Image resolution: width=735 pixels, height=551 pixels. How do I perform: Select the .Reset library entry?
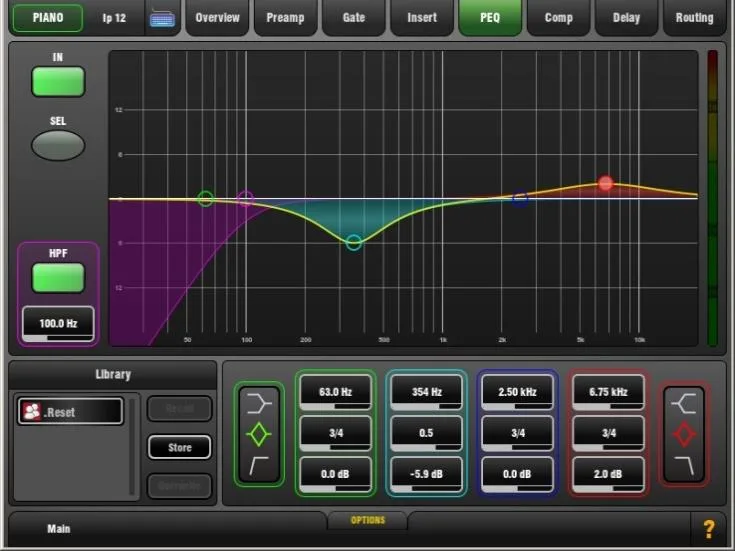tap(70, 411)
